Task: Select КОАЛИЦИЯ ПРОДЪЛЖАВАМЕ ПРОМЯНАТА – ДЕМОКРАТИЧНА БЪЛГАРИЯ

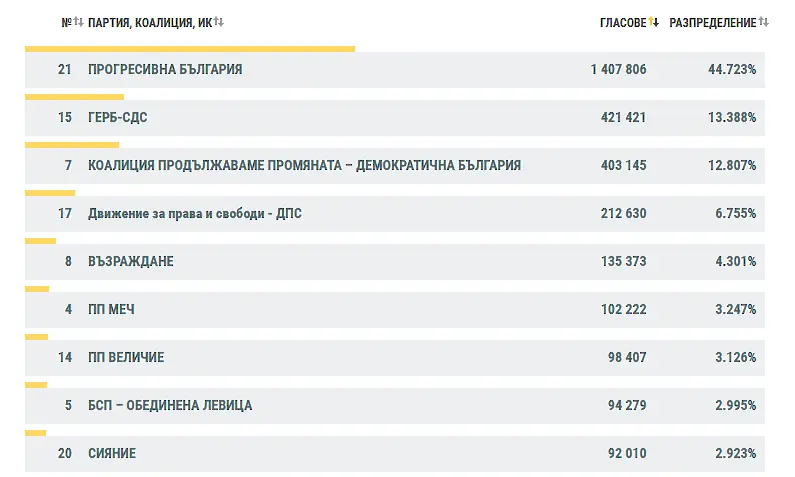Action: click(x=304, y=166)
